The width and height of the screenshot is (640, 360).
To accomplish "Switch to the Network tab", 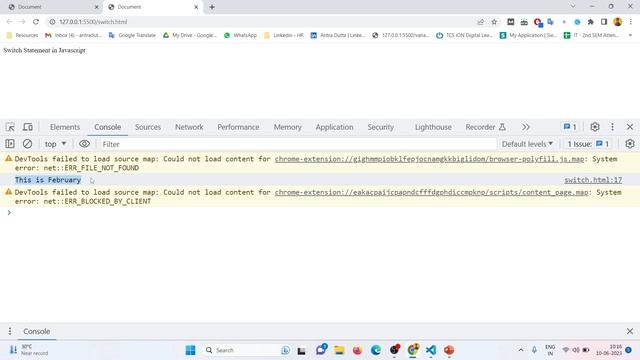I will click(189, 127).
